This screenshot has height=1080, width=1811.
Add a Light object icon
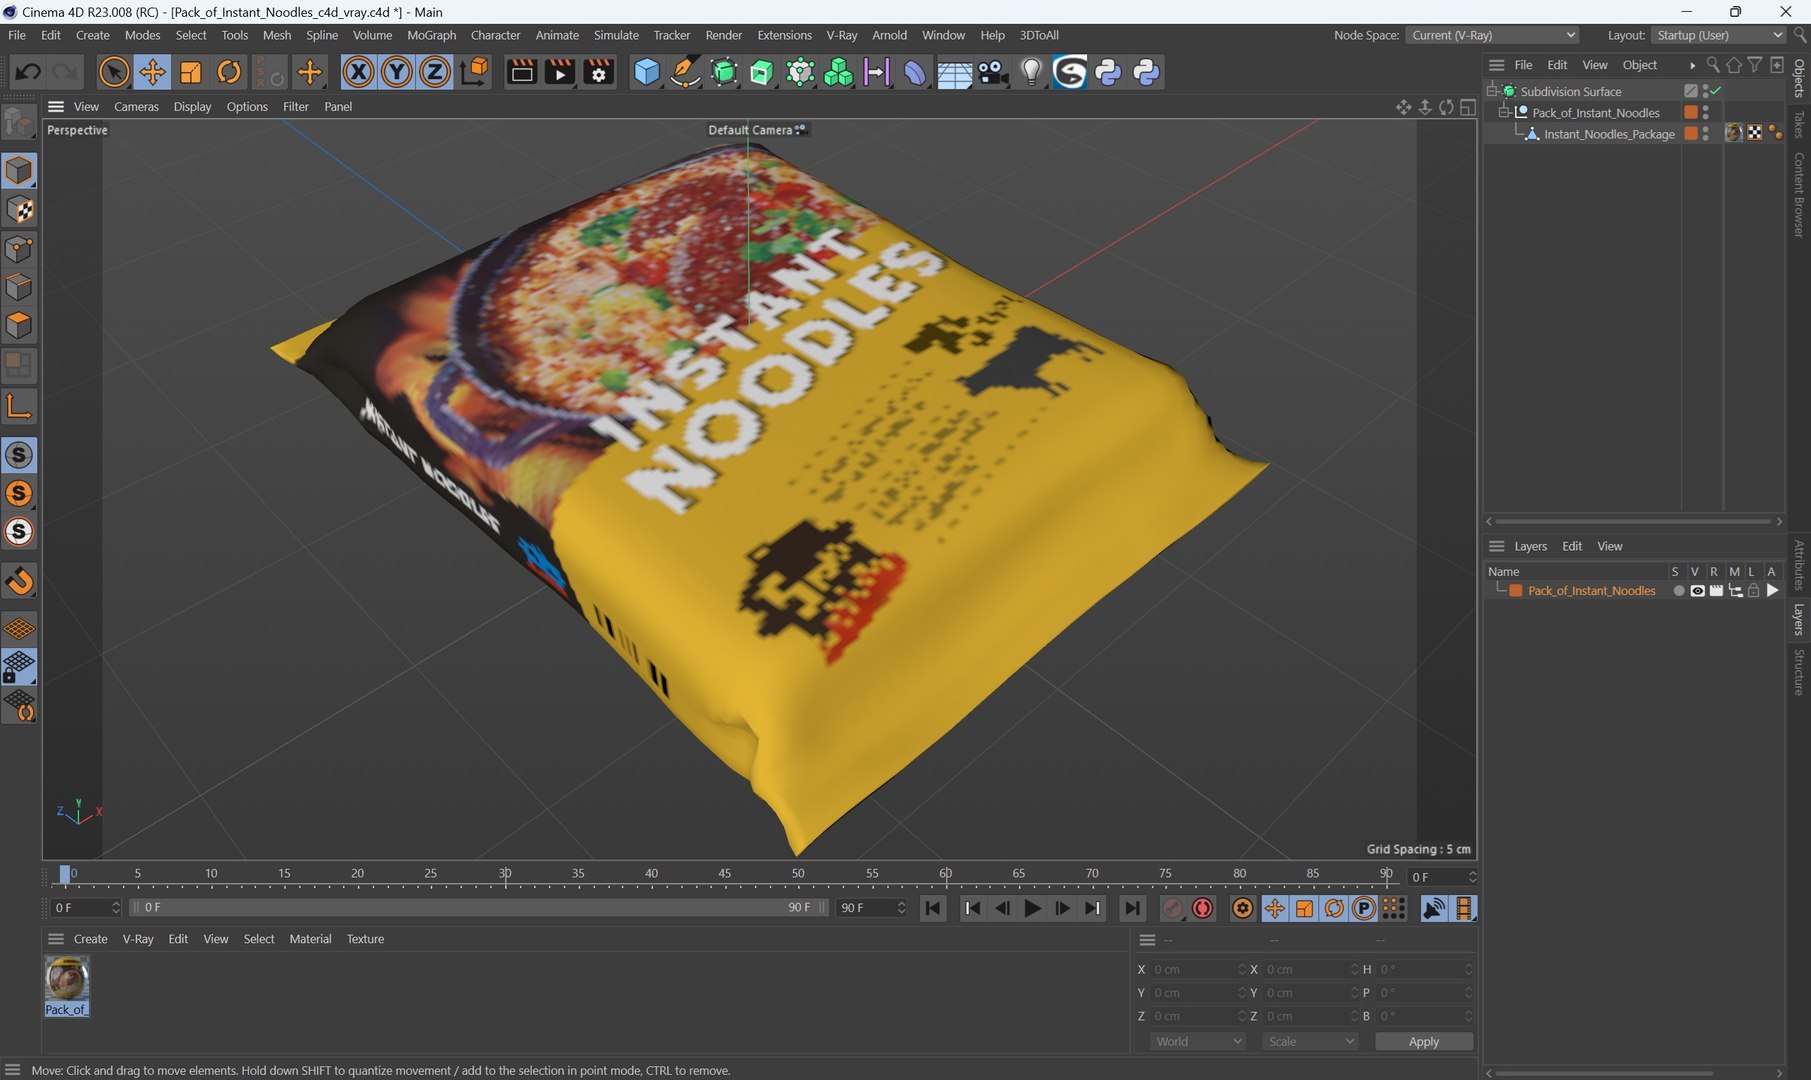tap(1031, 72)
